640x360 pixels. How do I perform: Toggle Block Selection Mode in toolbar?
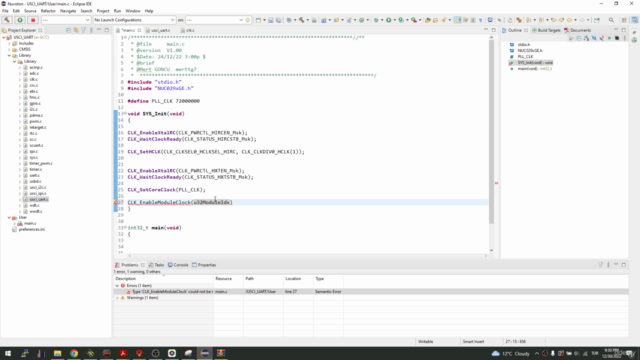point(473,20)
